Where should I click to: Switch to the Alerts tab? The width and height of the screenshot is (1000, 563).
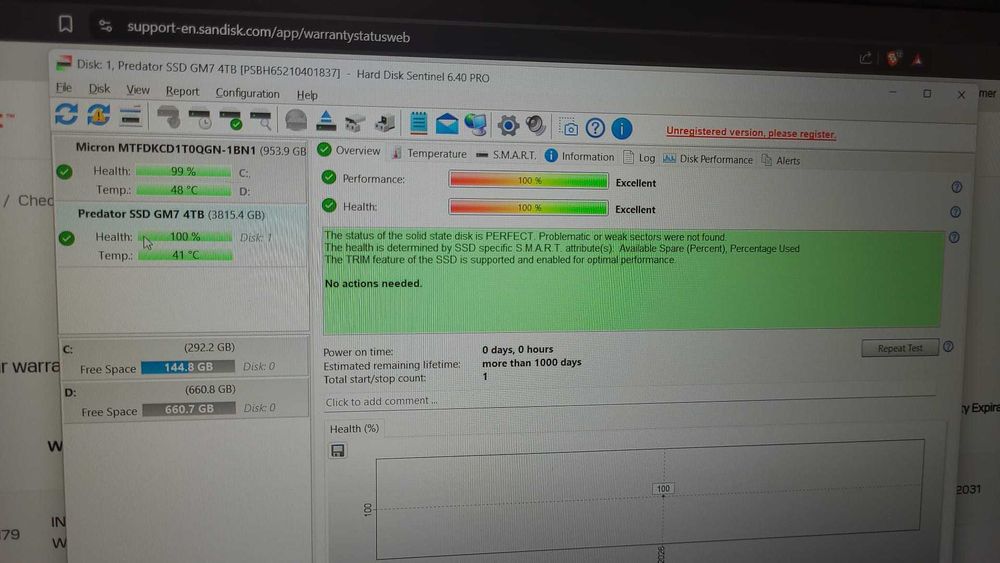(x=781, y=160)
